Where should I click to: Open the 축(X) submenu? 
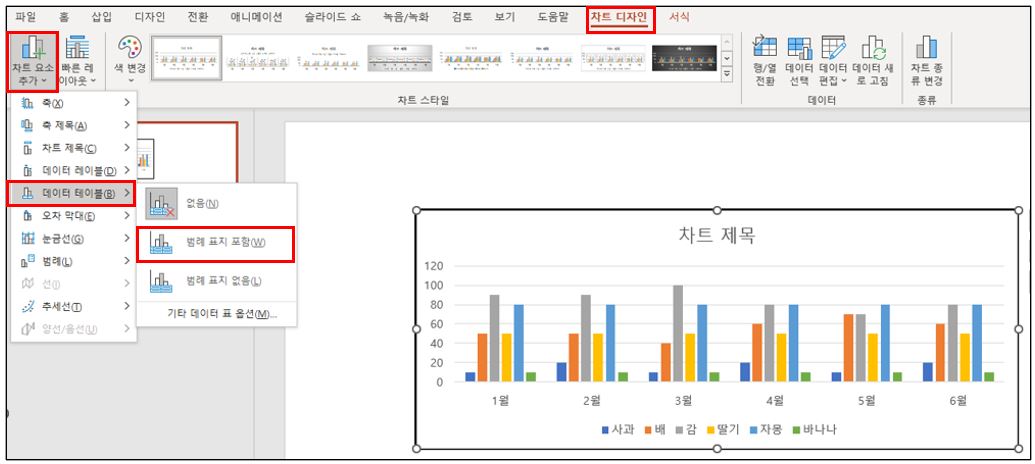74,103
